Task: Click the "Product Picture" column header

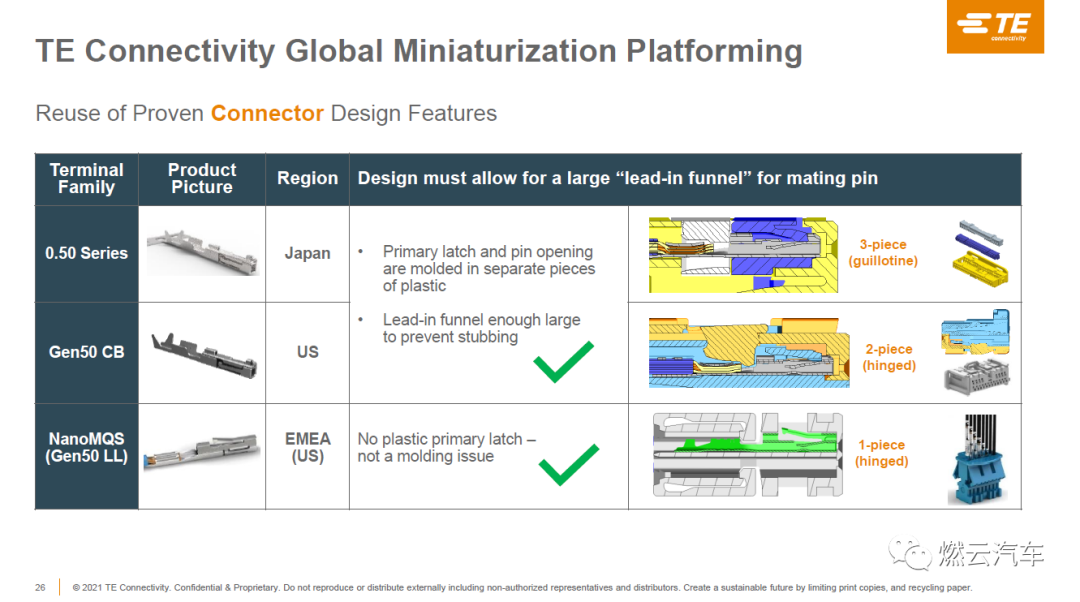Action: pyautogui.click(x=202, y=178)
